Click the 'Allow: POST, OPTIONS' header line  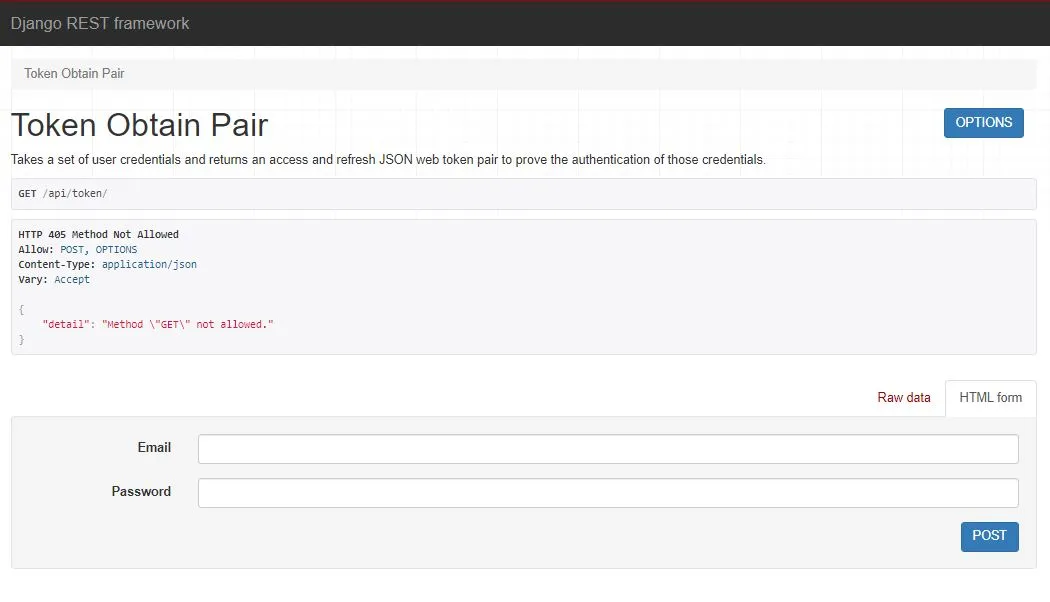78,250
